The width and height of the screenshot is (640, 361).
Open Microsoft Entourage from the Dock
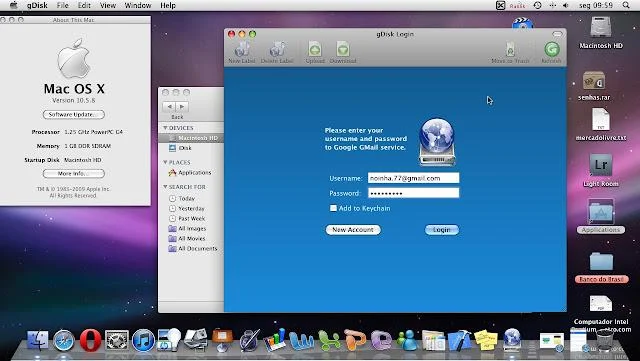pyautogui.click(x=381, y=341)
